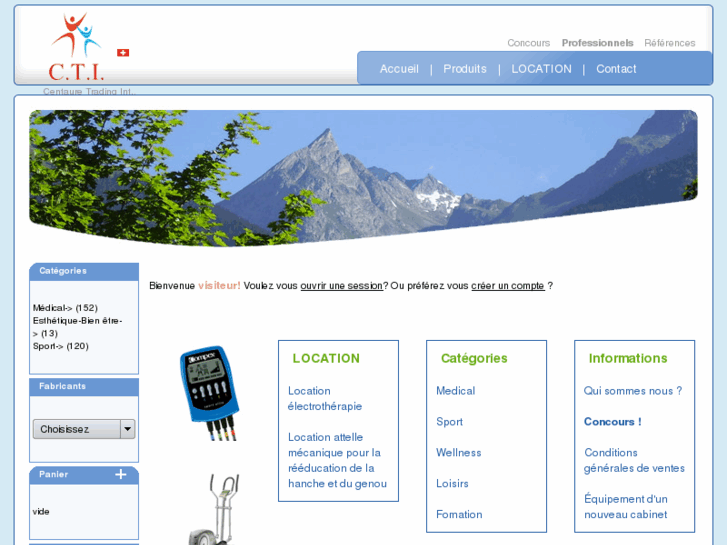The height and width of the screenshot is (545, 727).
Task: Open the Loisirs category link
Action: (x=452, y=484)
